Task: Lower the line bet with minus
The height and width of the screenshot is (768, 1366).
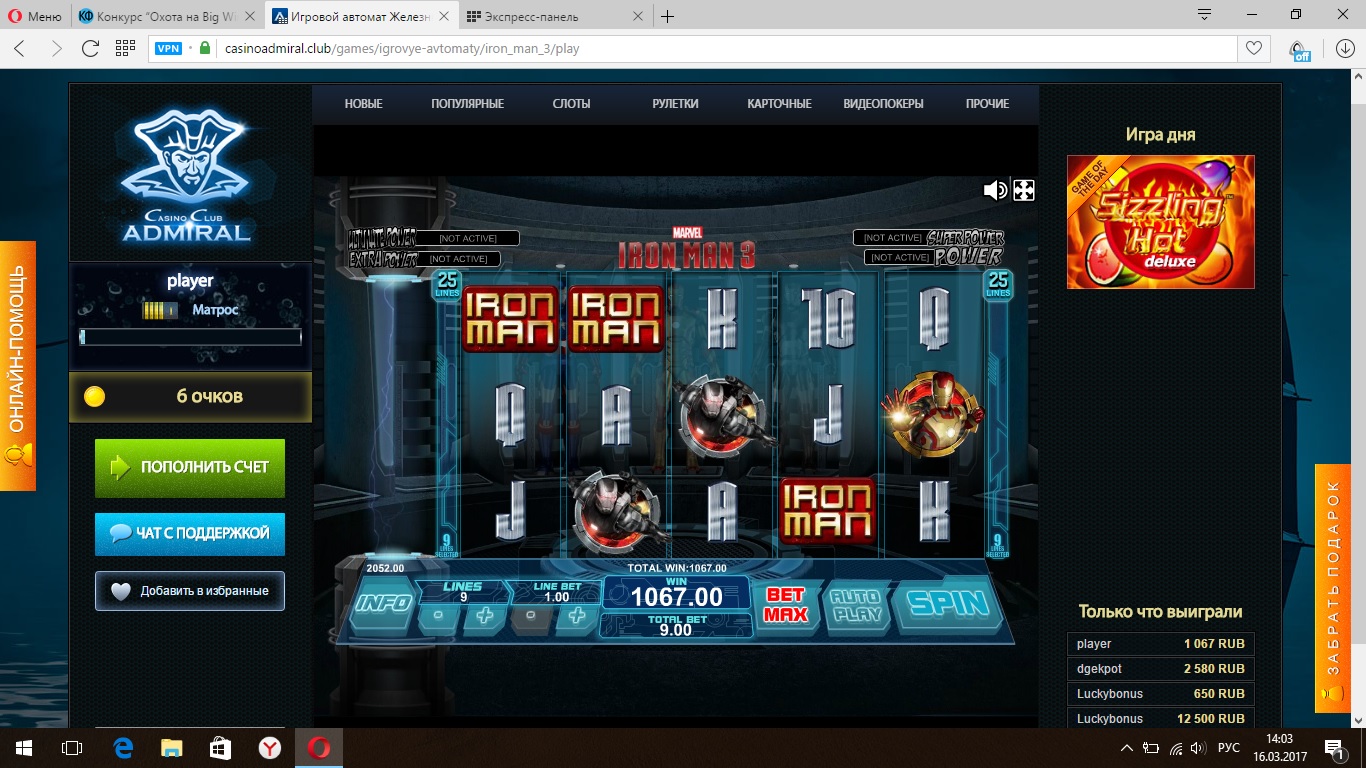Action: click(x=531, y=616)
